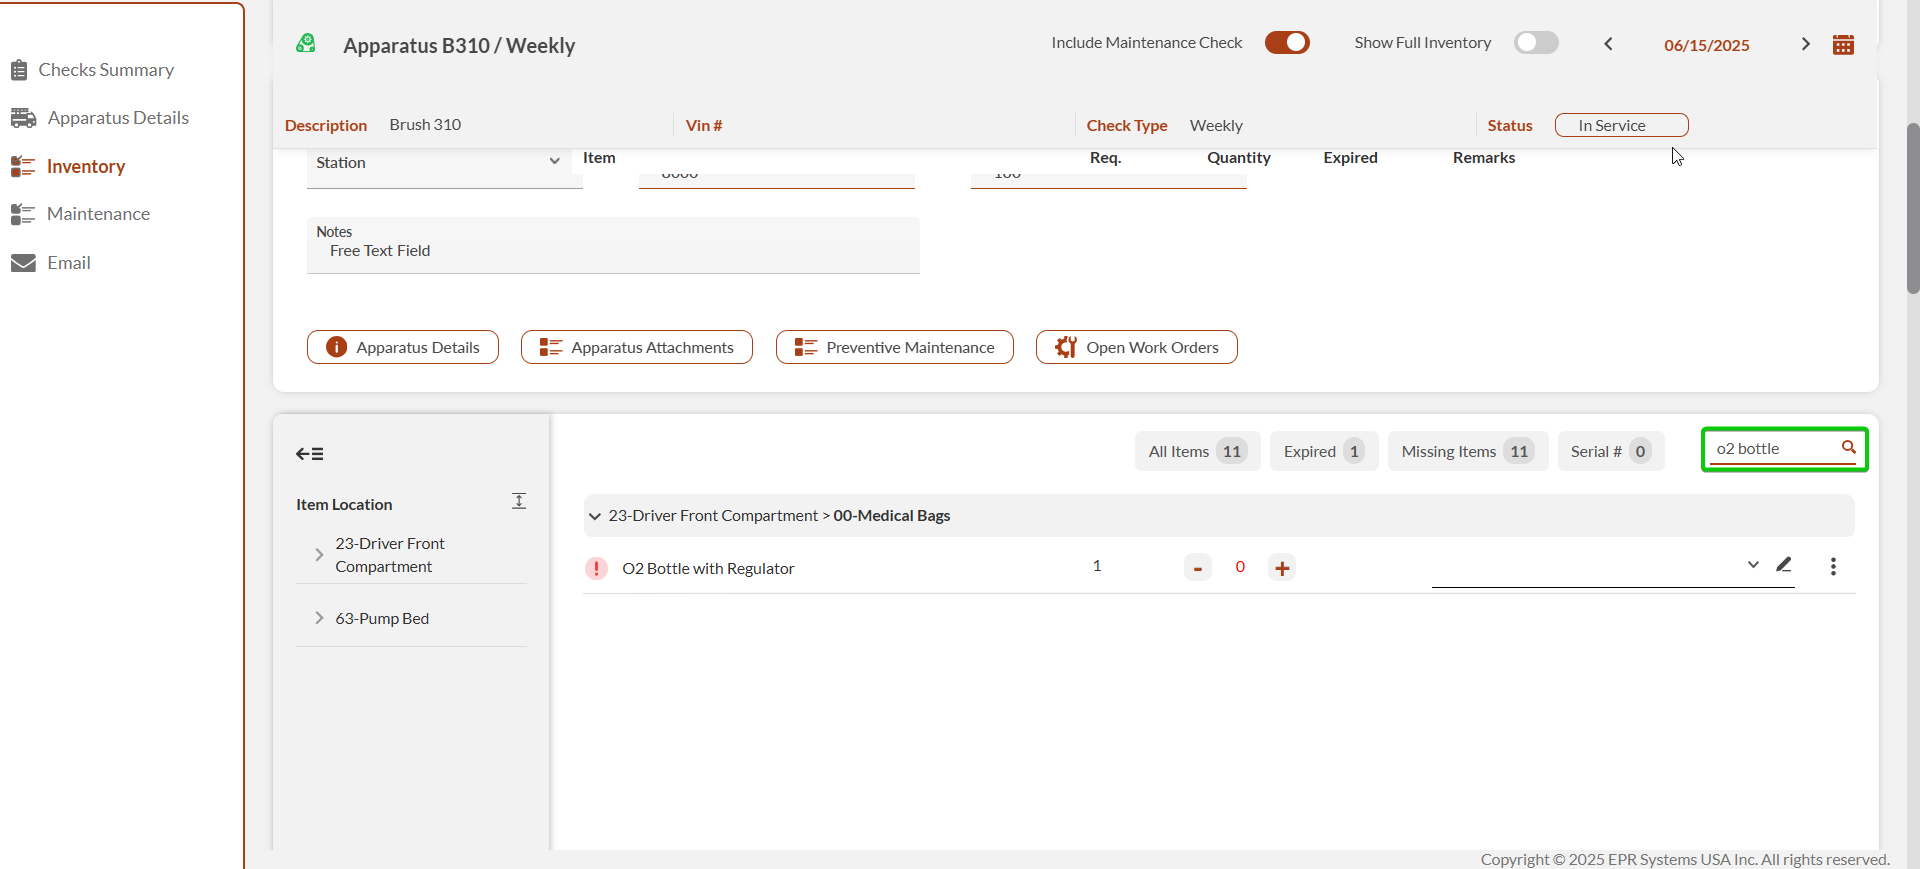Toggle off Include Maintenance Check
The height and width of the screenshot is (869, 1920).
pyautogui.click(x=1286, y=43)
